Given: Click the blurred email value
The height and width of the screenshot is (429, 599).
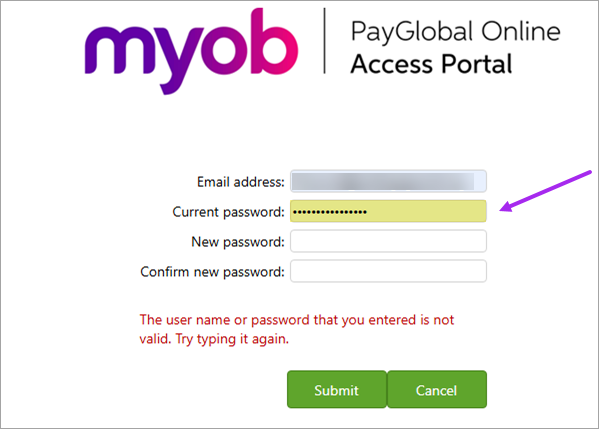Looking at the screenshot, I should click(383, 181).
